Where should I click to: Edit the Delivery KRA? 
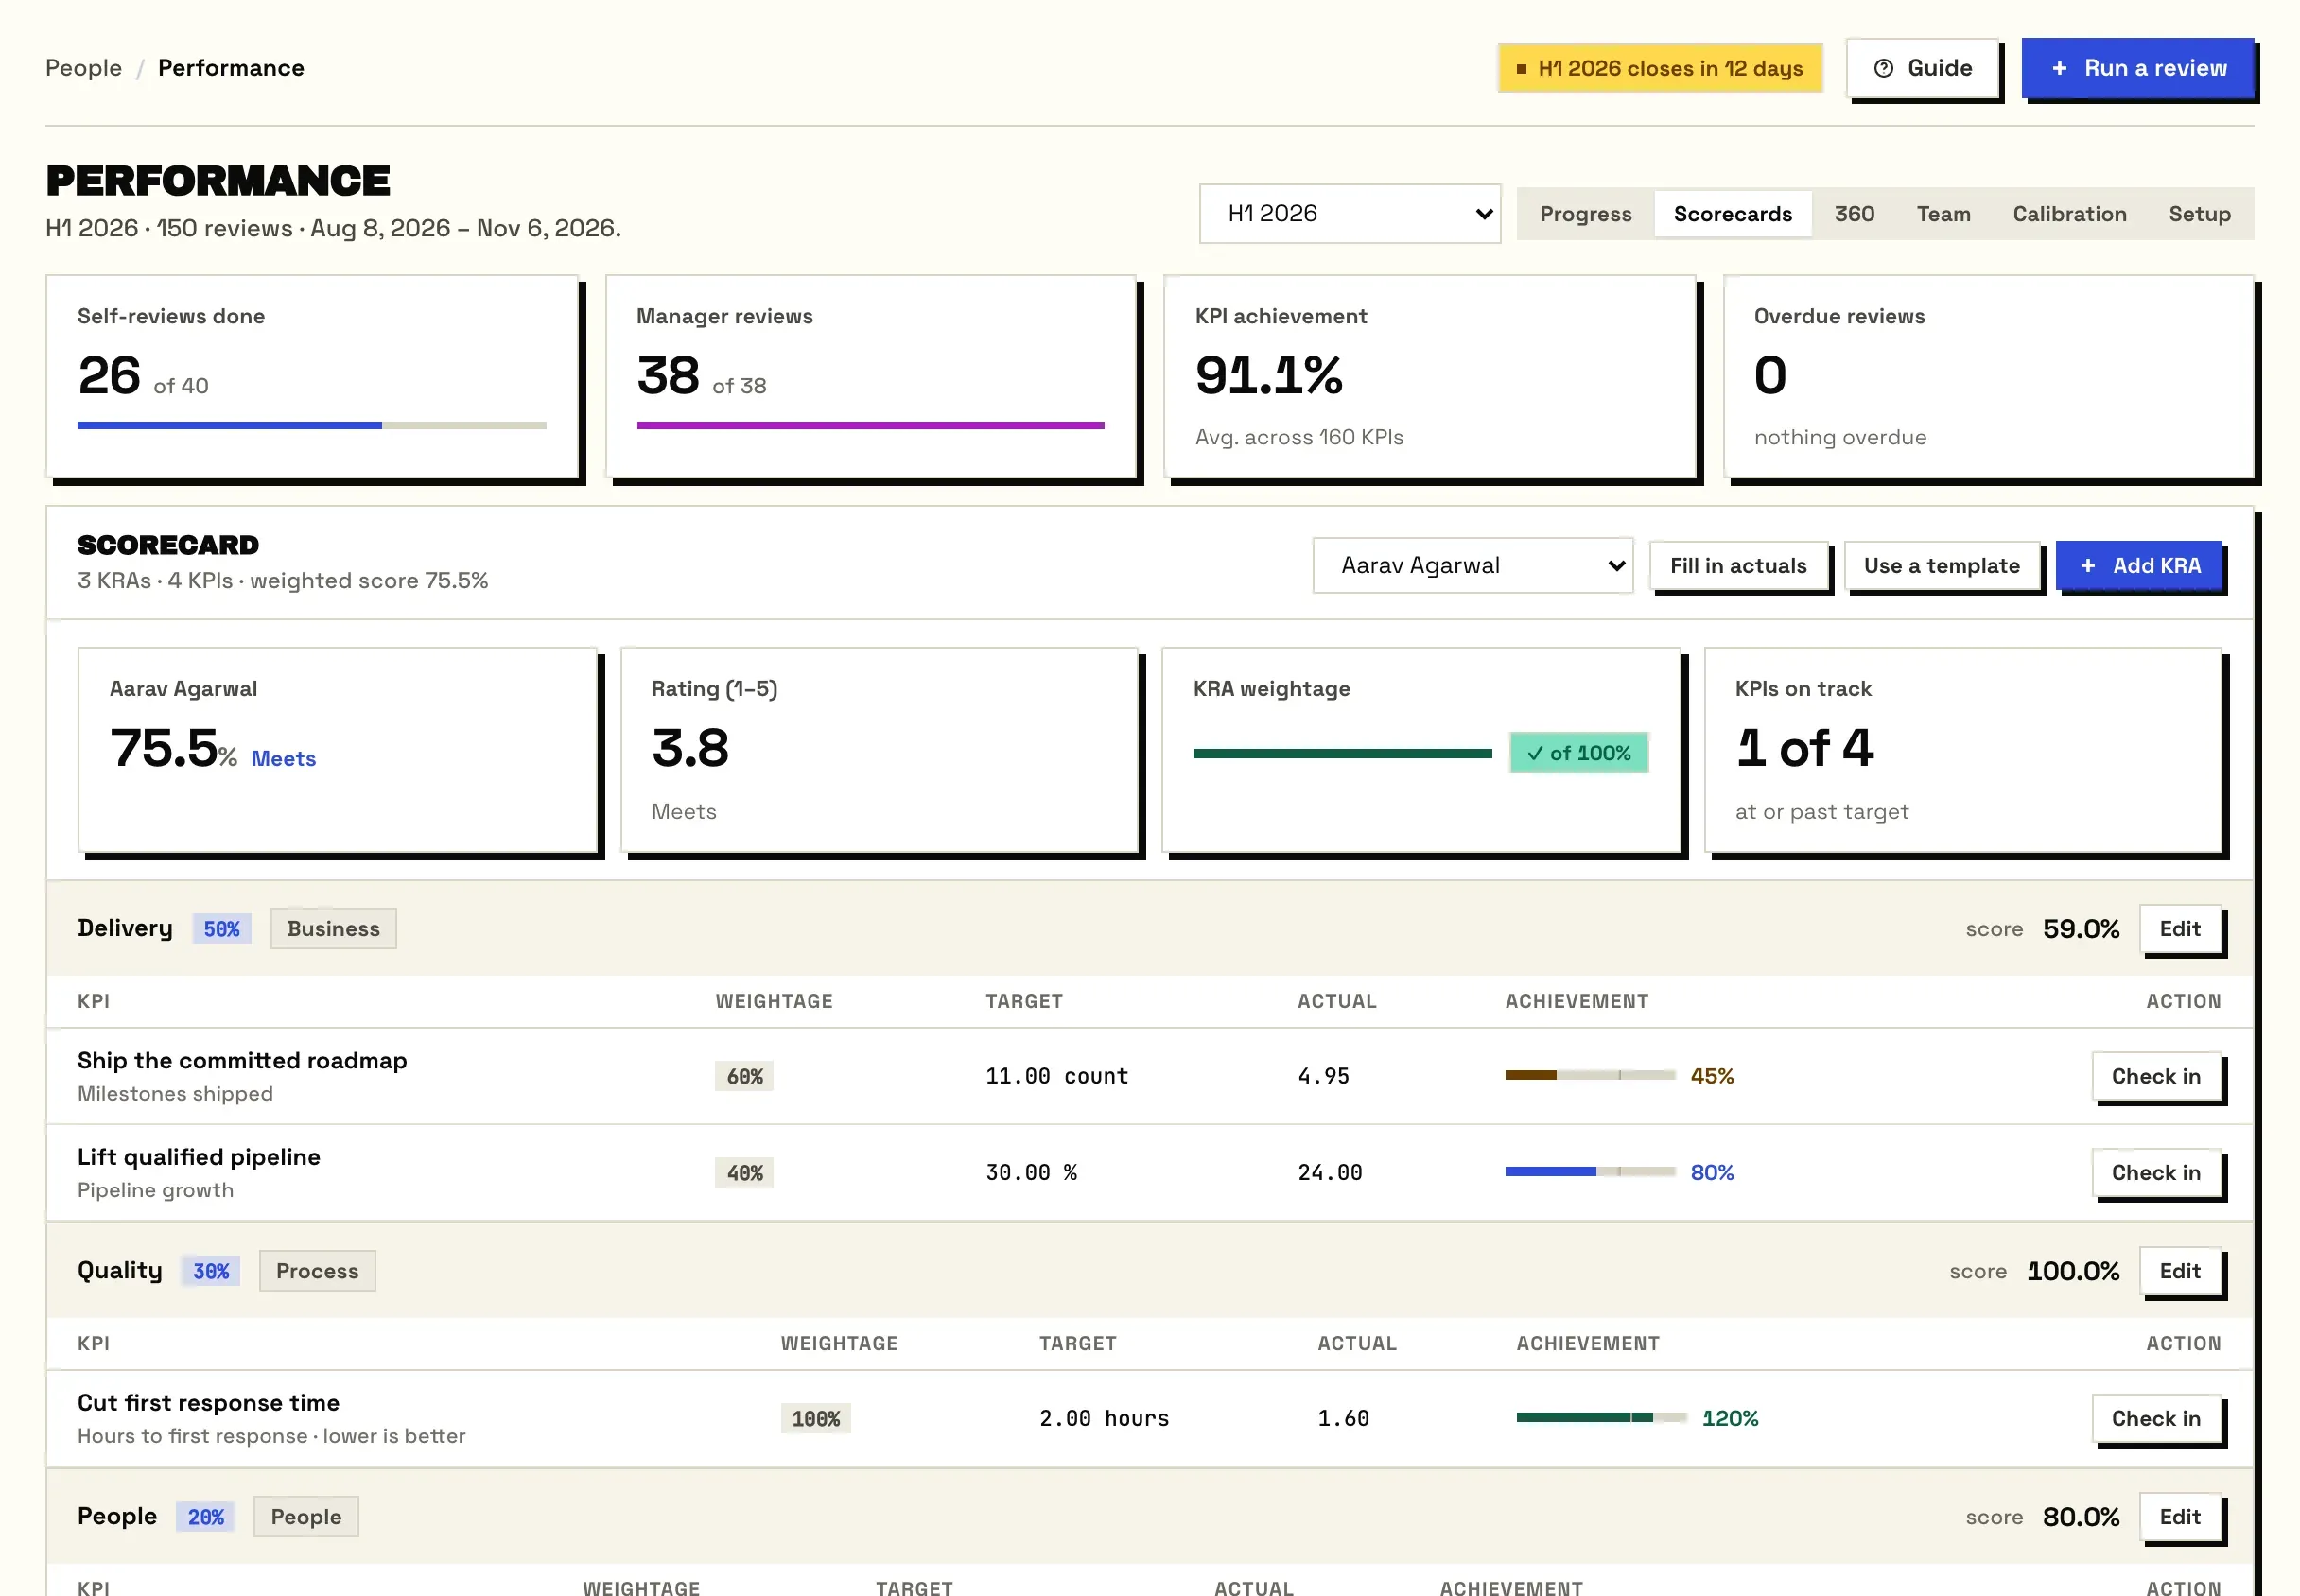[2180, 929]
